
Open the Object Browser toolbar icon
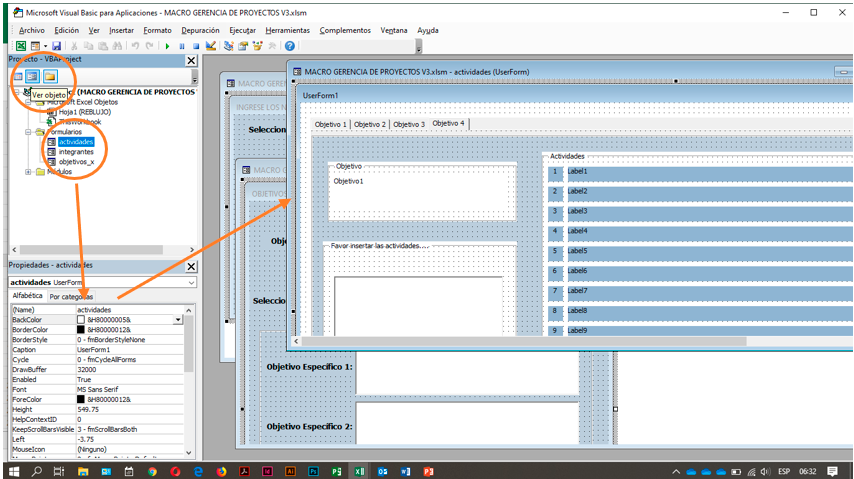(x=257, y=46)
